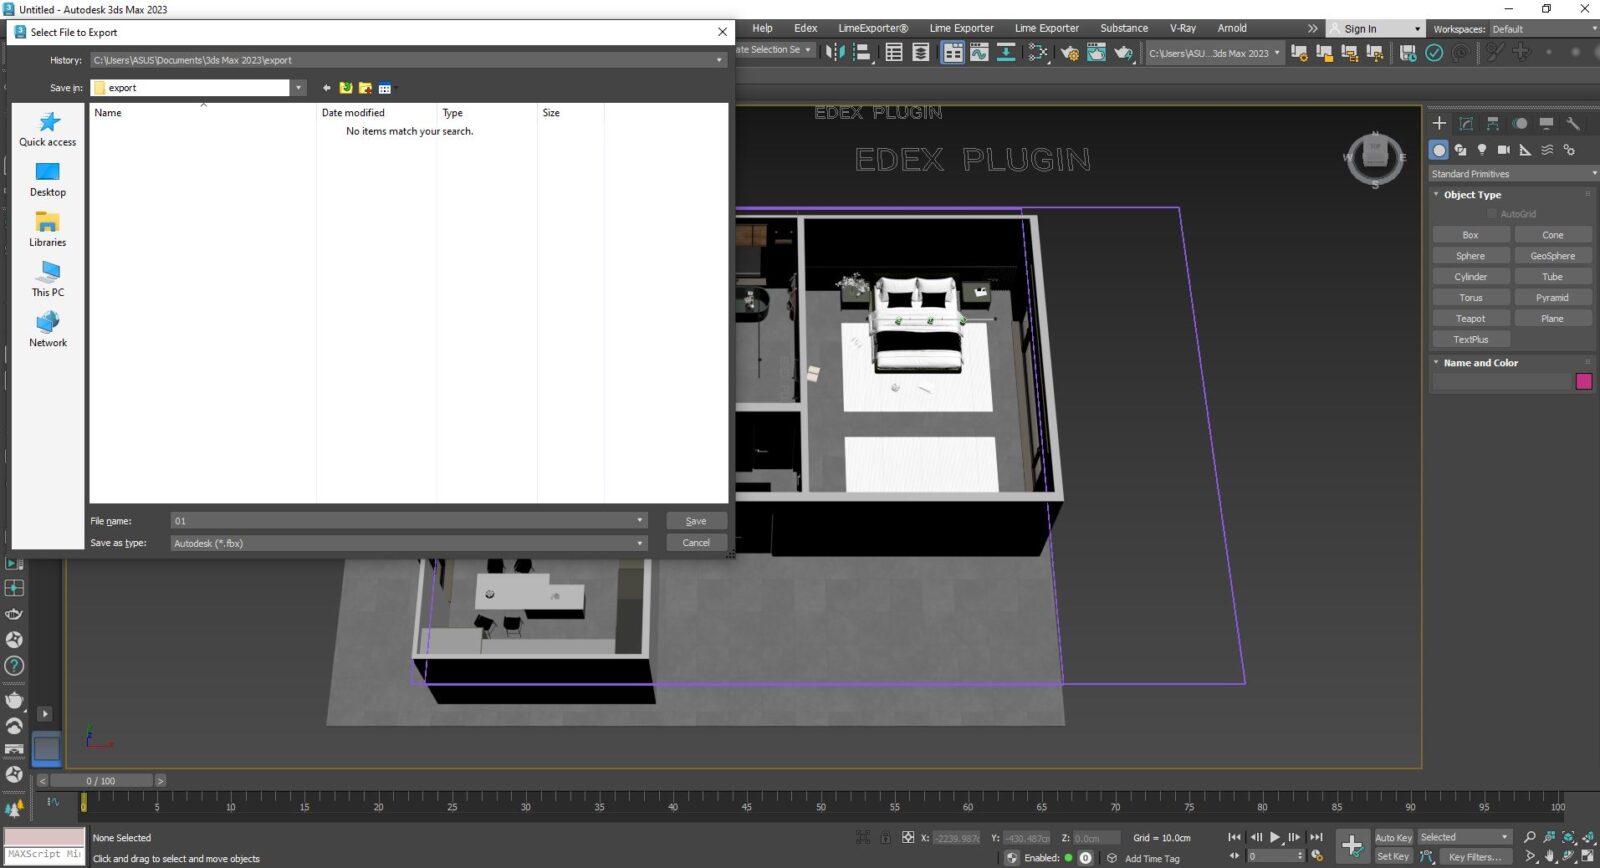Toggle the AutoGrid checkbox

(x=1492, y=214)
